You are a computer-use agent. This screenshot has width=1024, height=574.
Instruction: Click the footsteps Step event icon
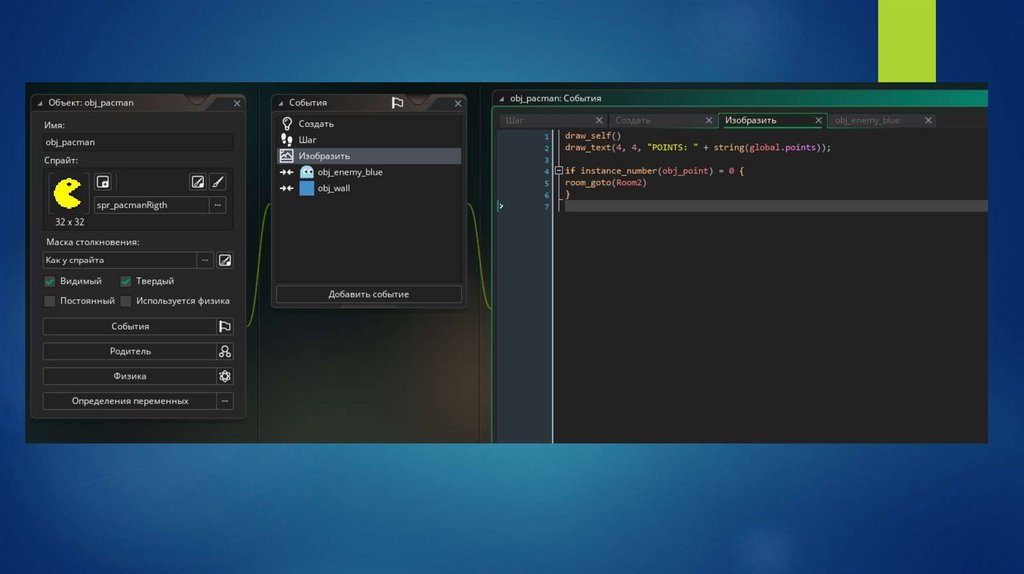[x=287, y=140]
